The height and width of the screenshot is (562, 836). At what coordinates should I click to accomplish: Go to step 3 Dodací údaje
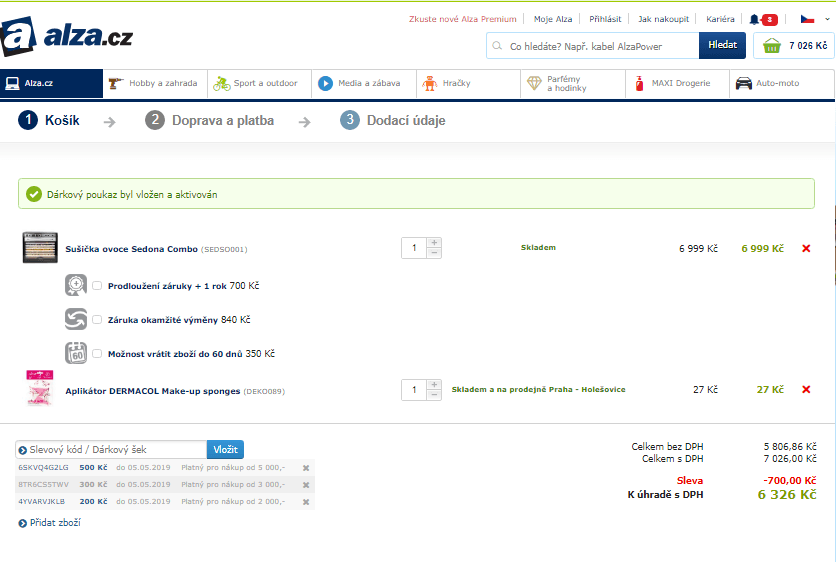[x=393, y=120]
